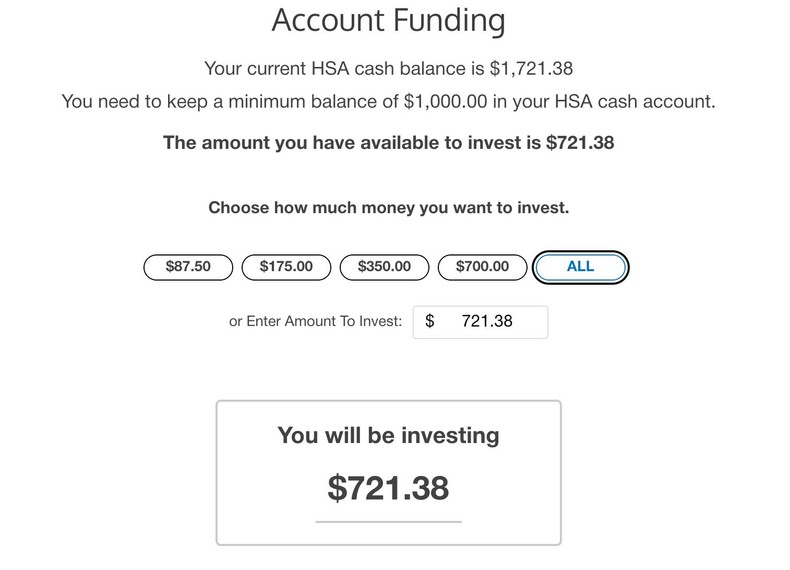Click the $721.38 in the available-to-invest line
Viewport: 790px width, 570px height.
pos(580,142)
